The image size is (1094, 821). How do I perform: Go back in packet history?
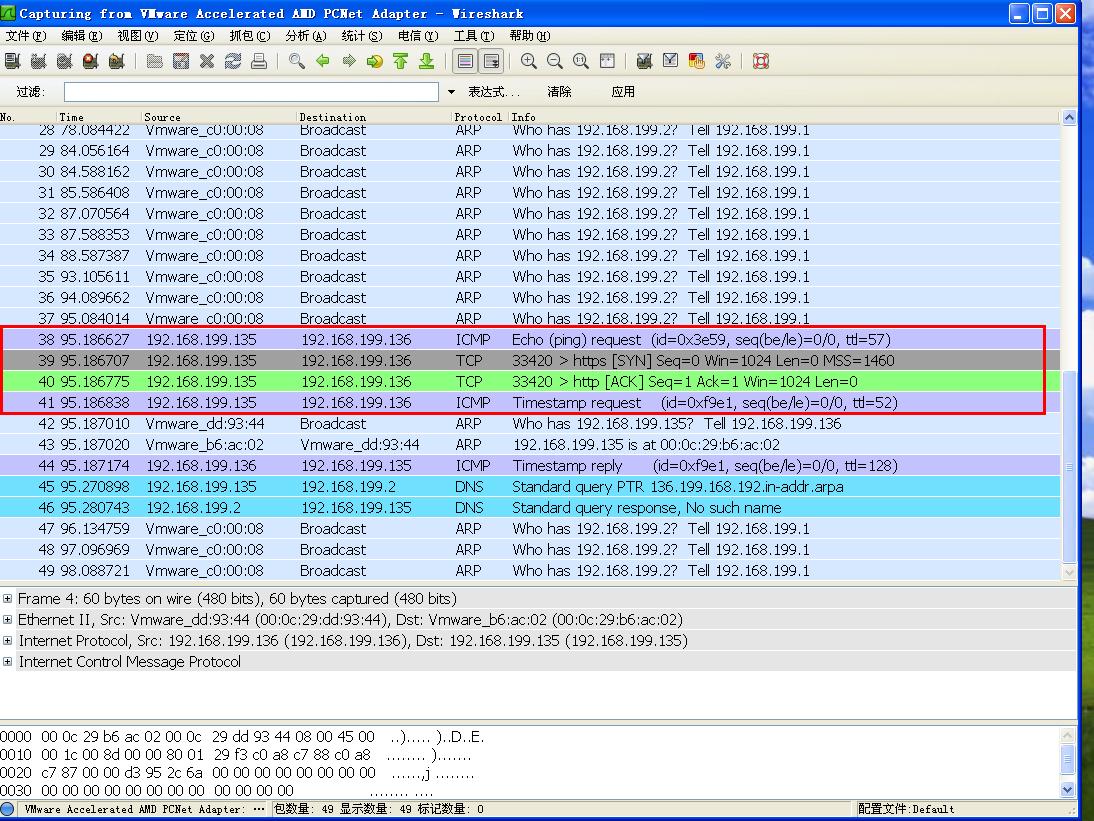(322, 61)
